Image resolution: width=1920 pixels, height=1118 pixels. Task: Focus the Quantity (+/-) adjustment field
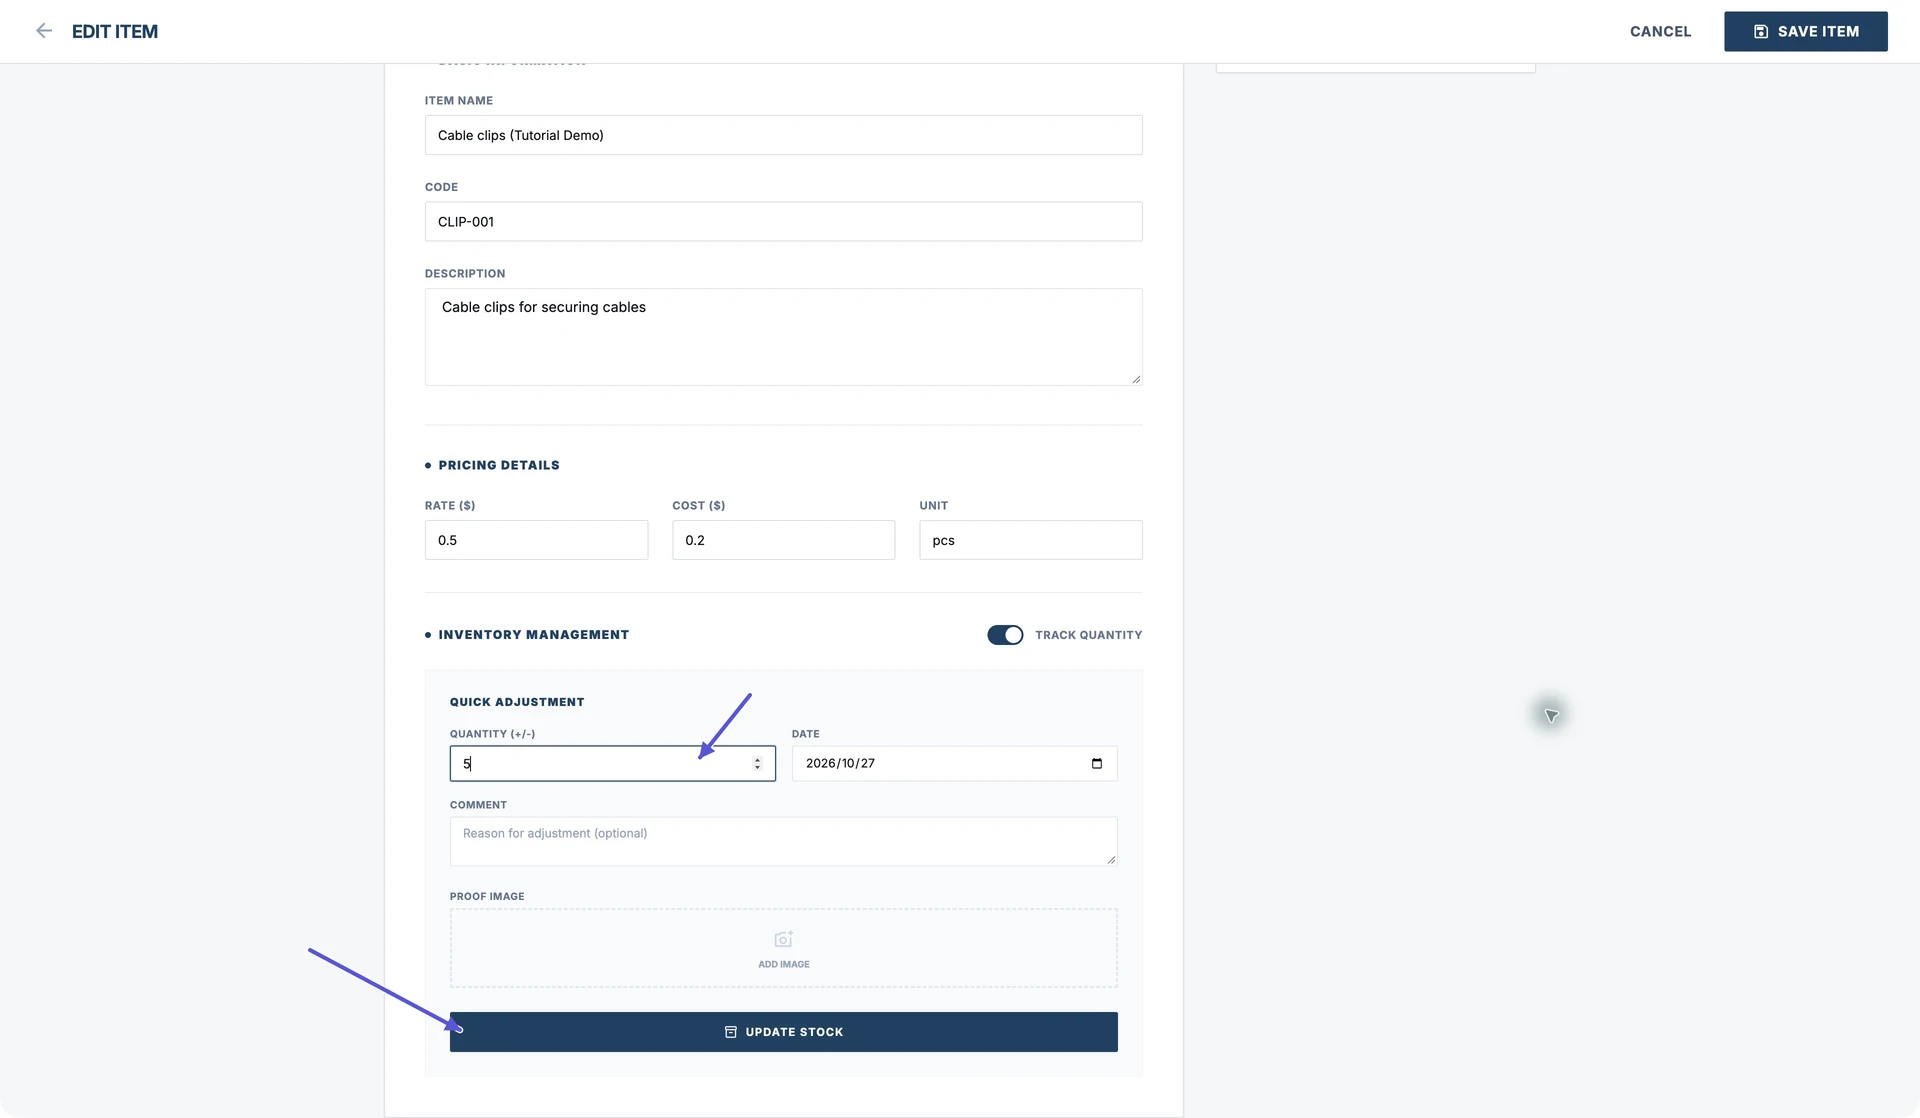tap(612, 763)
